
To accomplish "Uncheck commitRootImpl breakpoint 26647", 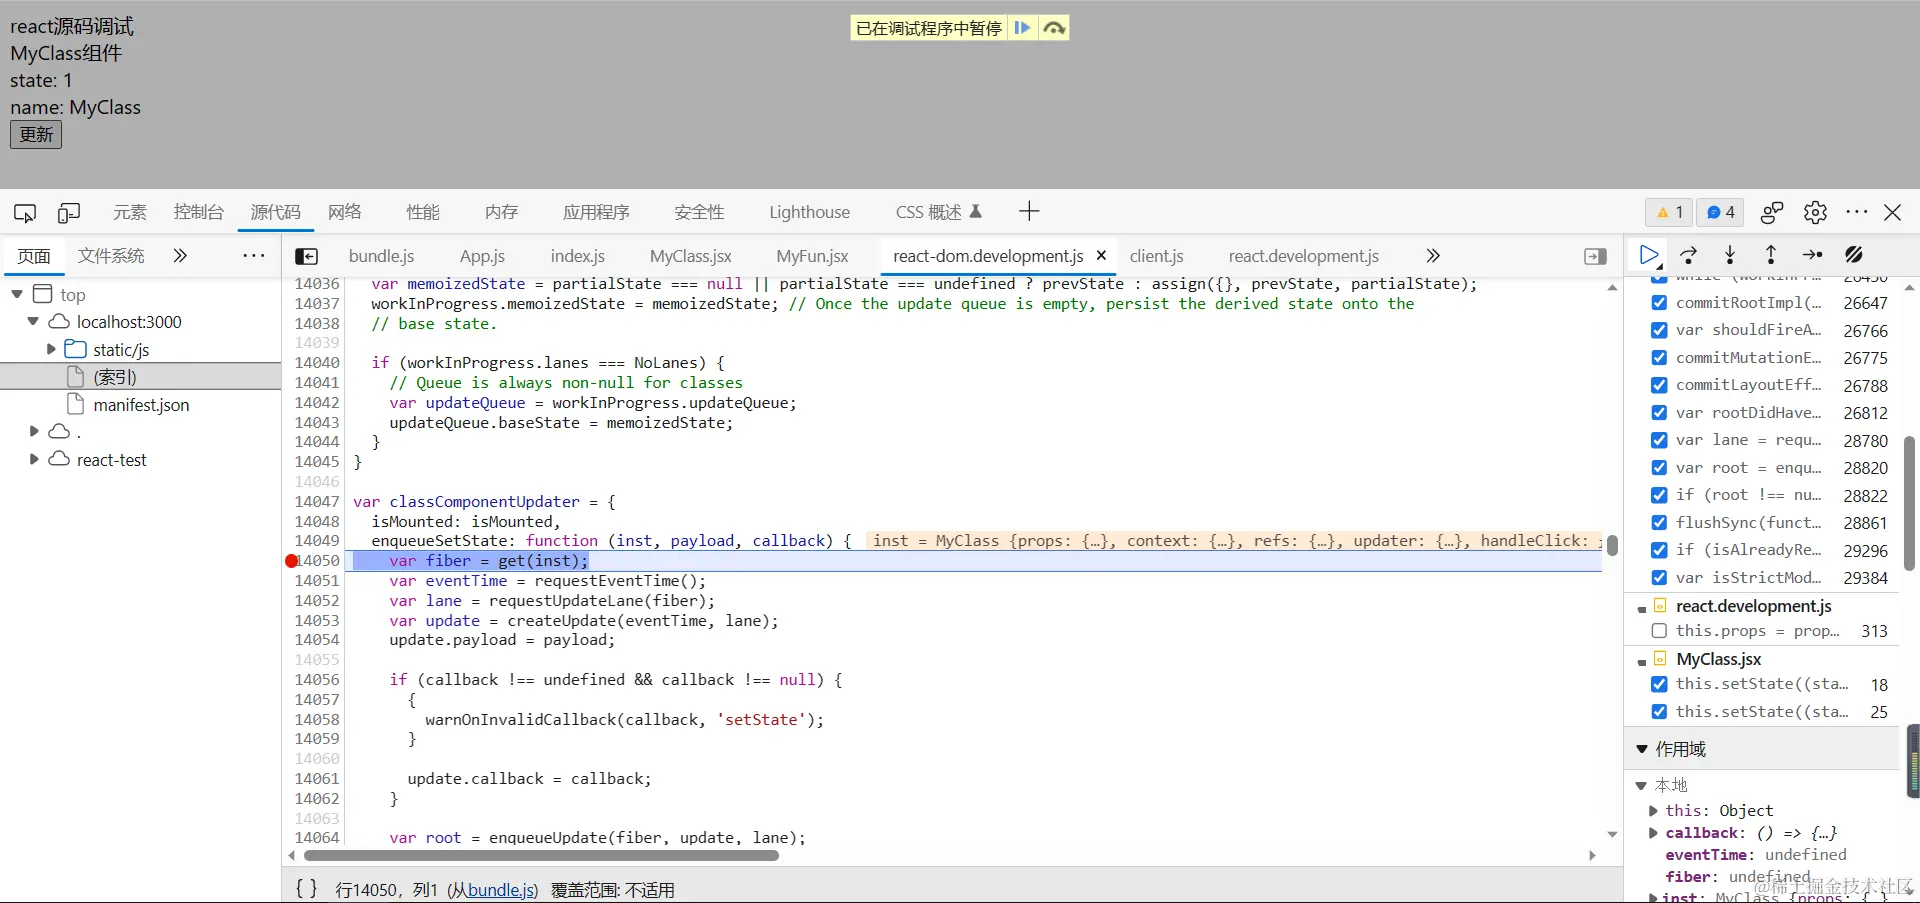I will [1659, 302].
